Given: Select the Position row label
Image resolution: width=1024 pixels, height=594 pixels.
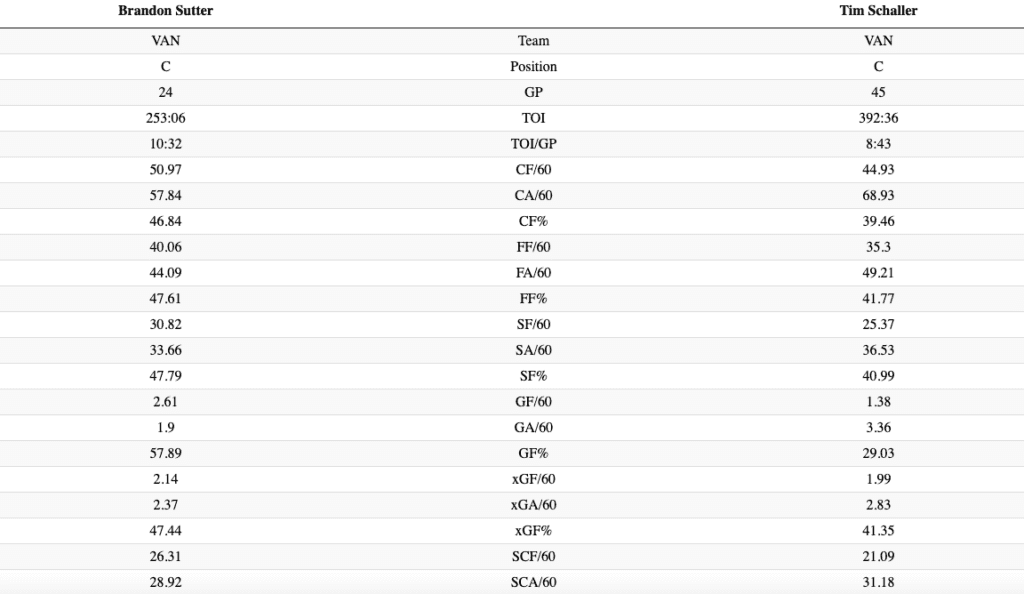Looking at the screenshot, I should click(x=533, y=67).
